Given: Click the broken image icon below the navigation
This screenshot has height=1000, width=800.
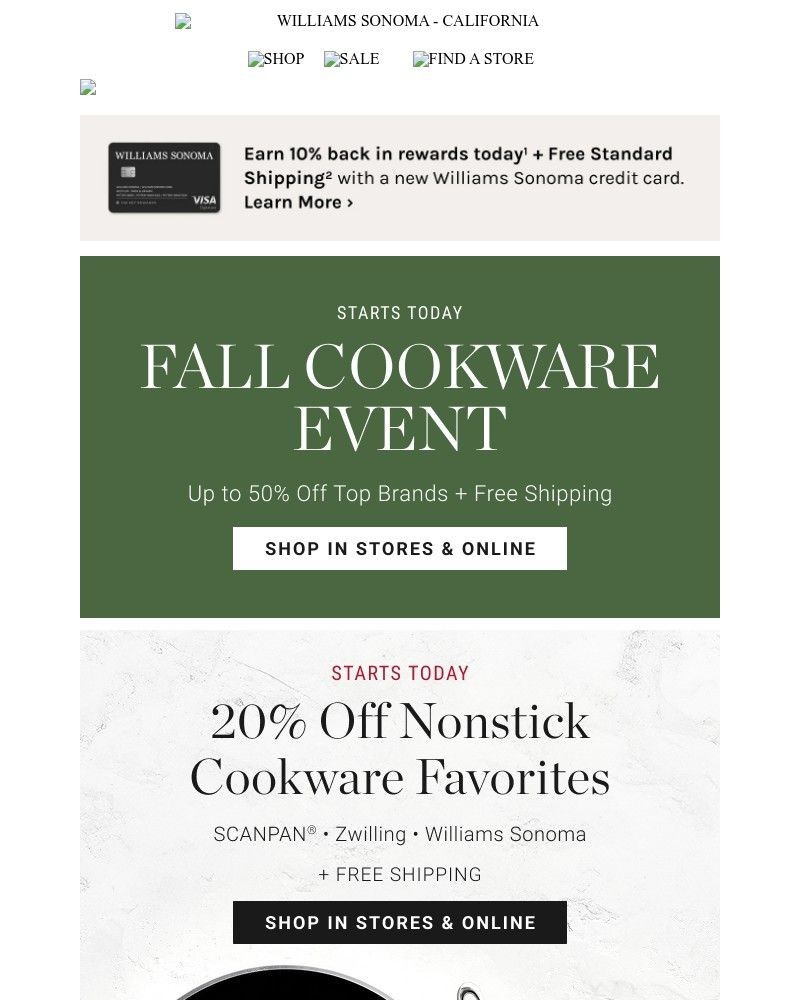Looking at the screenshot, I should click(x=88, y=88).
